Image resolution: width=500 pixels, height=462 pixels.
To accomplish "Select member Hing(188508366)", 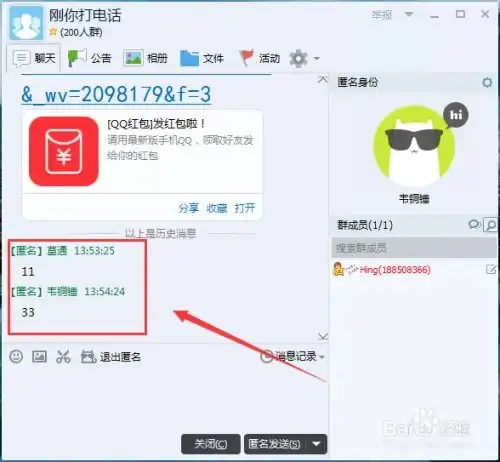I will (x=395, y=269).
